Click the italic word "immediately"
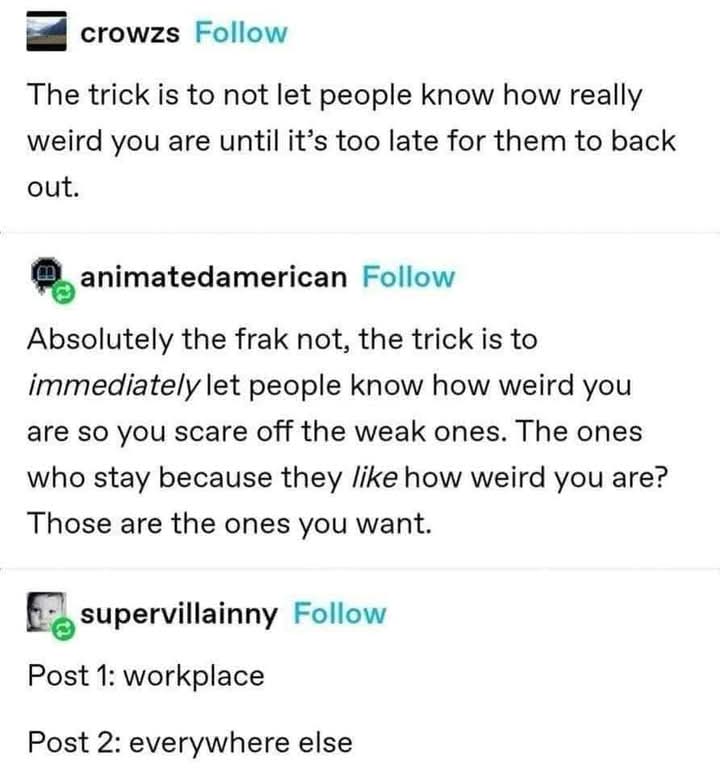Screen dimensions: 720x775 [113, 386]
